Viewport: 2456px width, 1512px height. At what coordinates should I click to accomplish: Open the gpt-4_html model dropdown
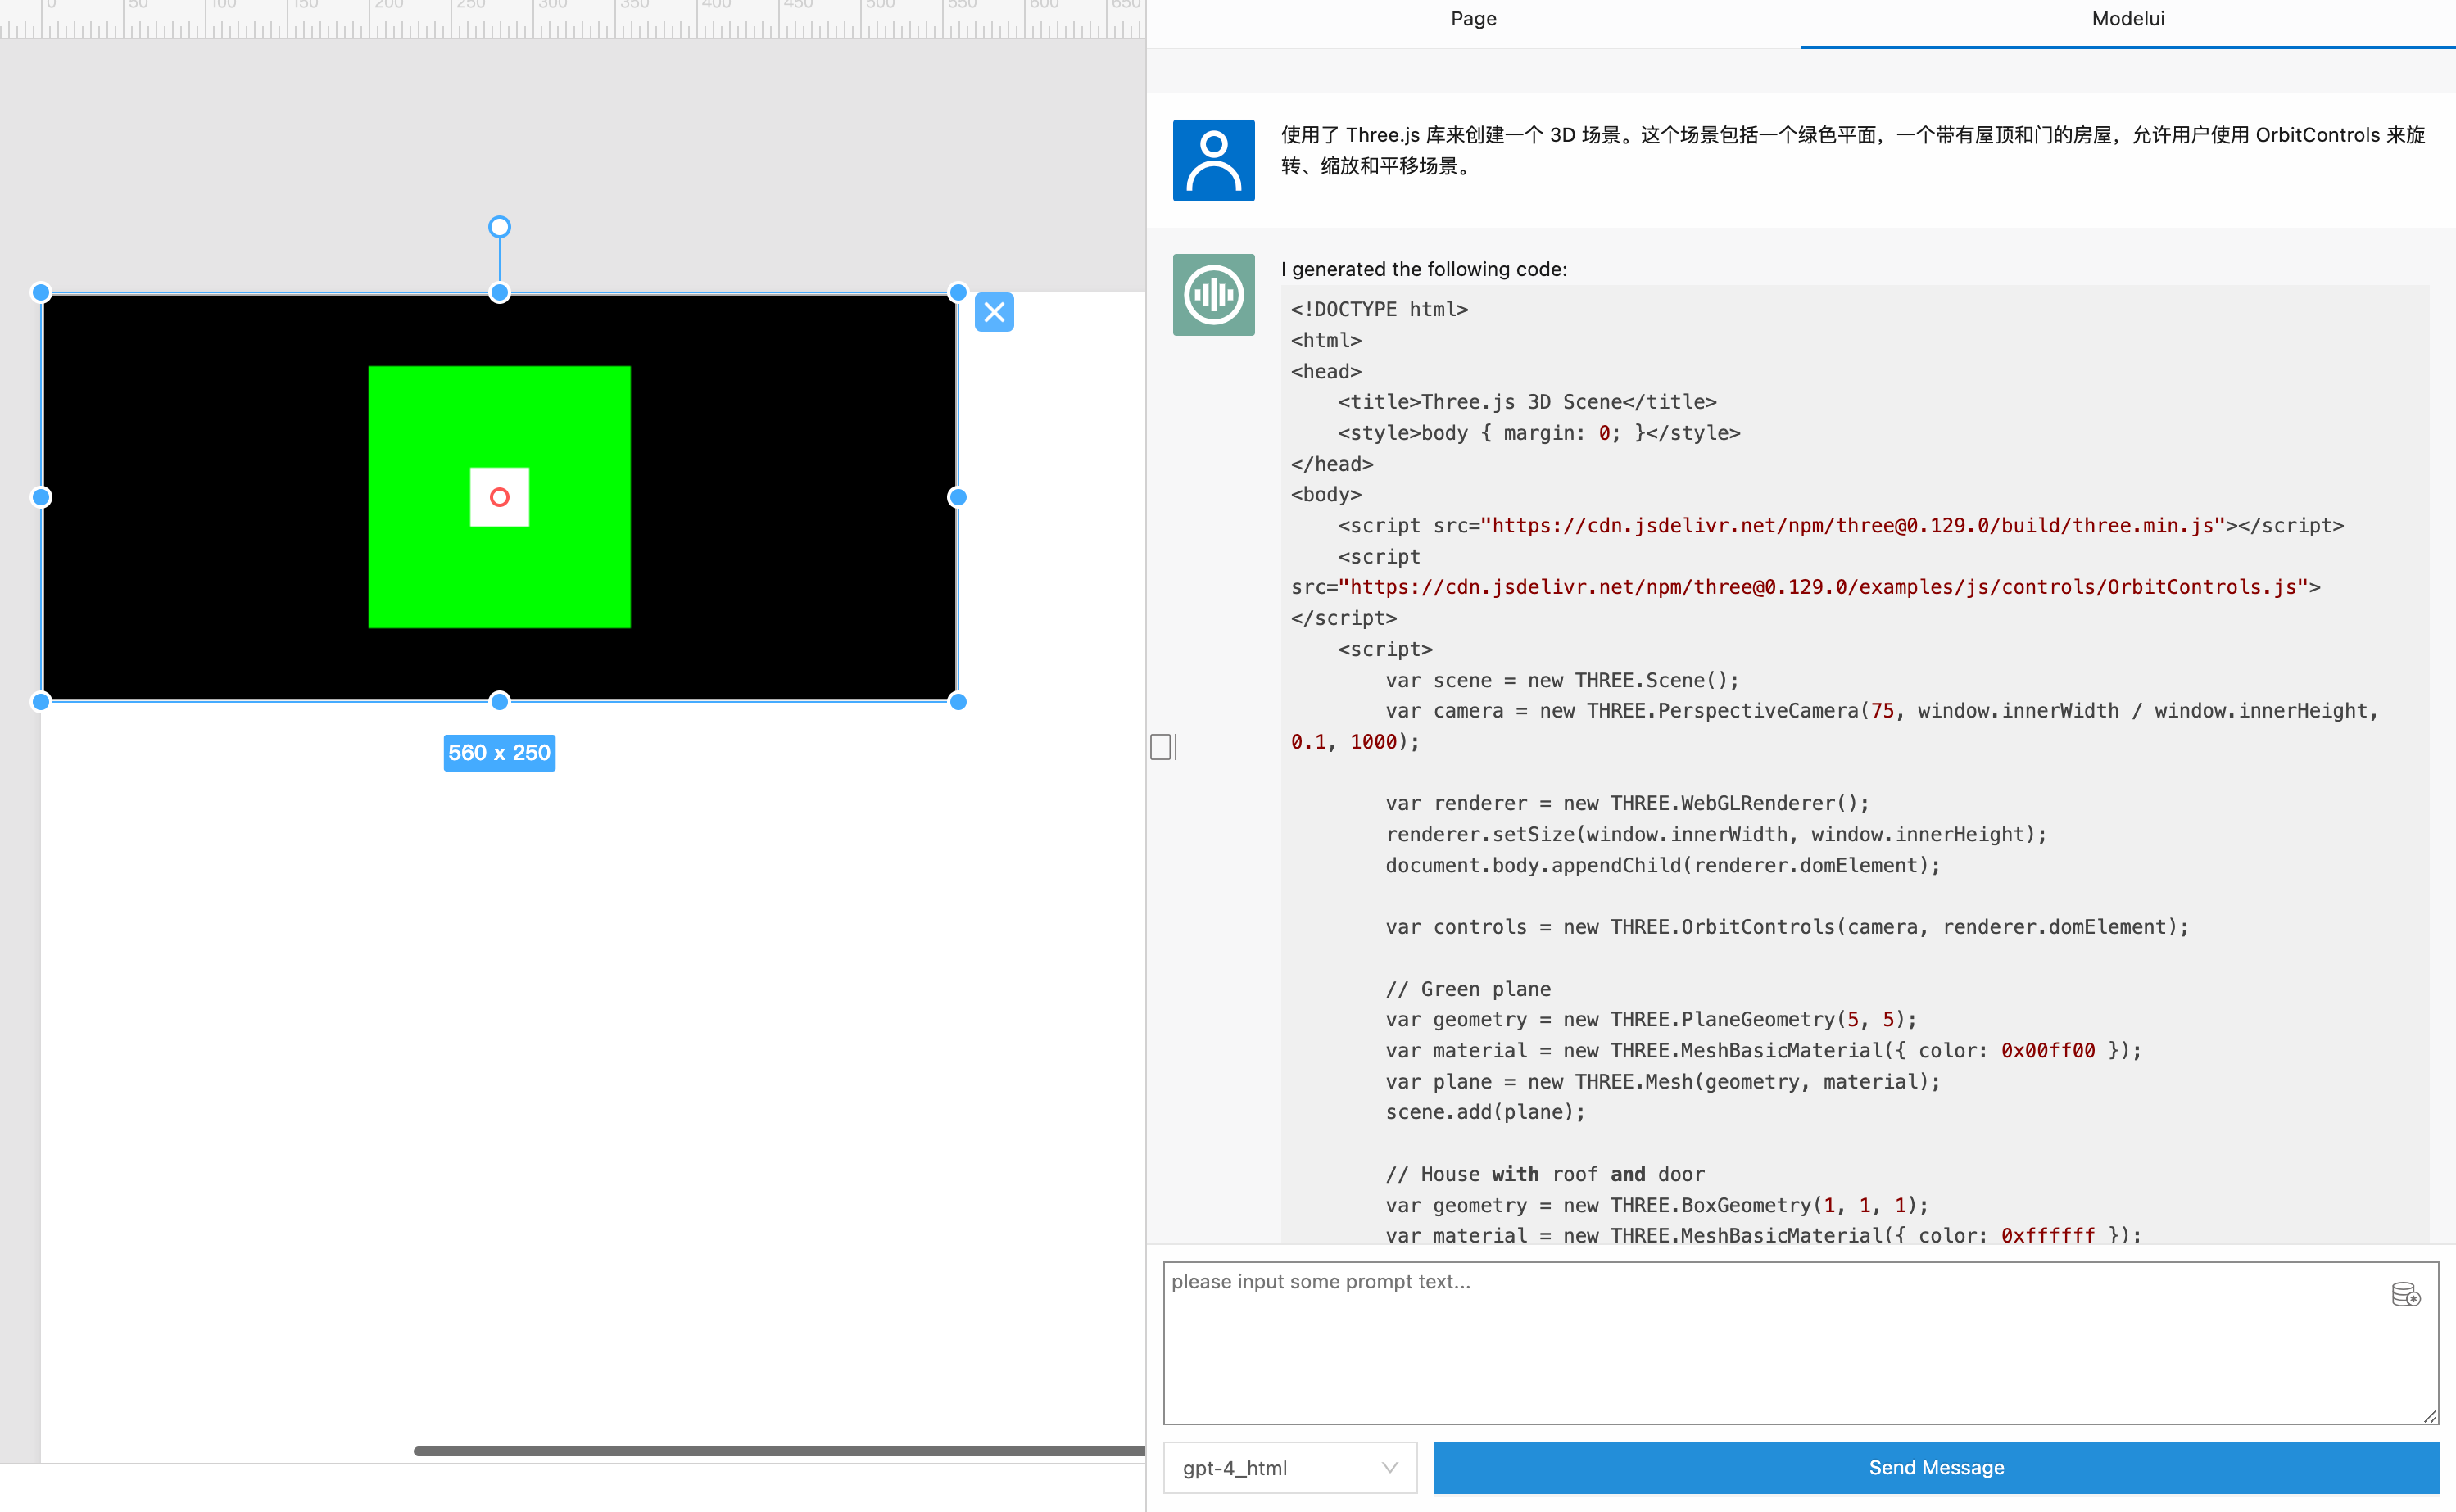coord(1289,1467)
